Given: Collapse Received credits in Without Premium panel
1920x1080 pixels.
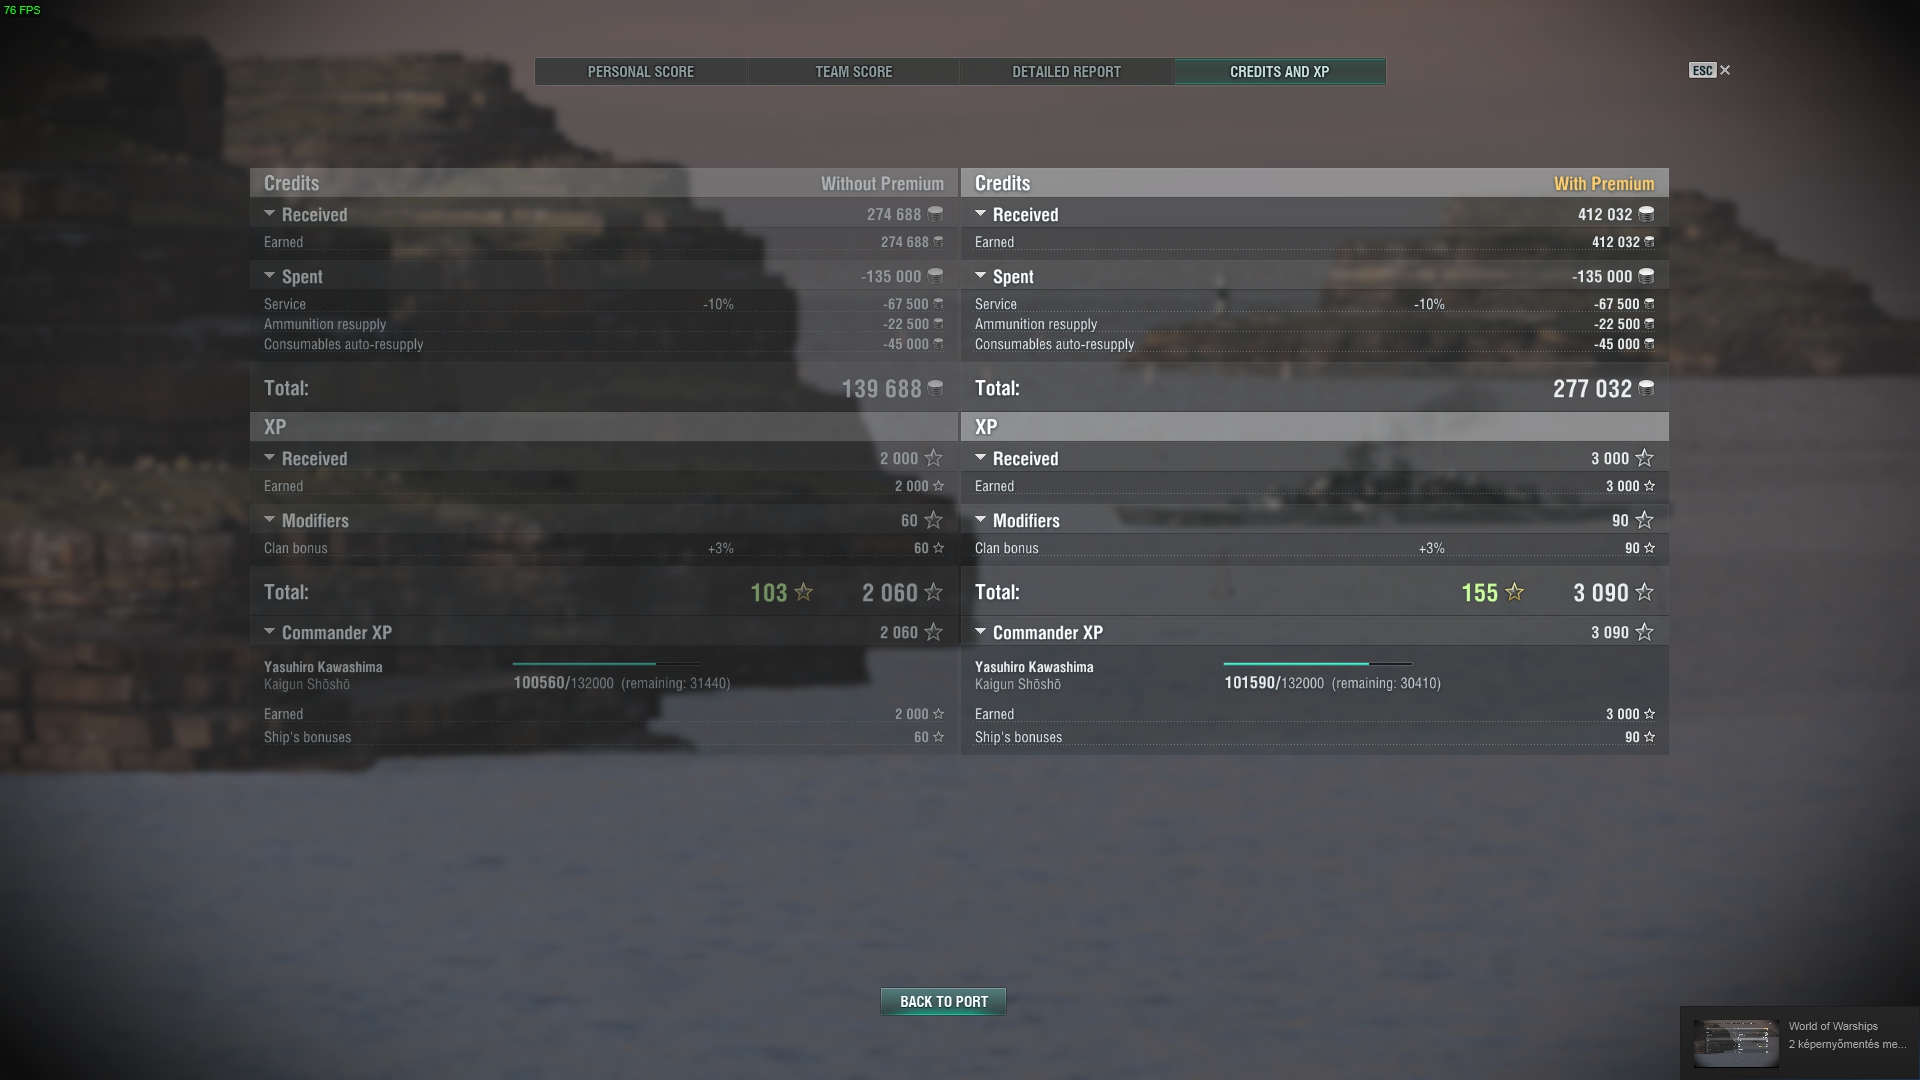Looking at the screenshot, I should 269,214.
